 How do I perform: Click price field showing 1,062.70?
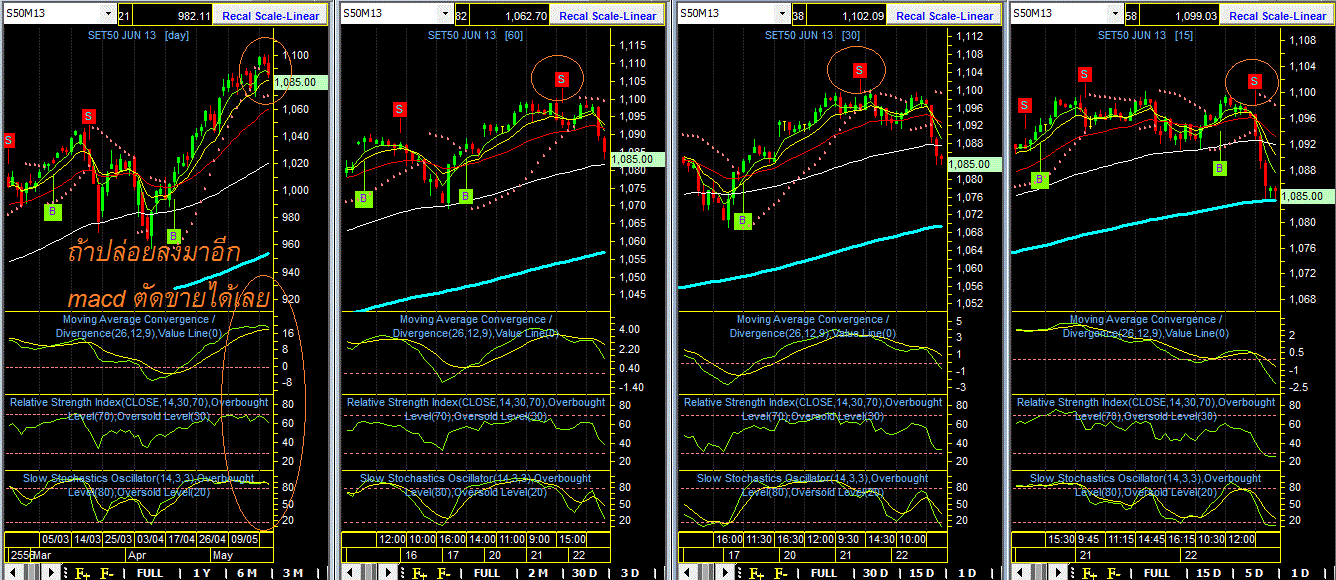click(x=511, y=16)
